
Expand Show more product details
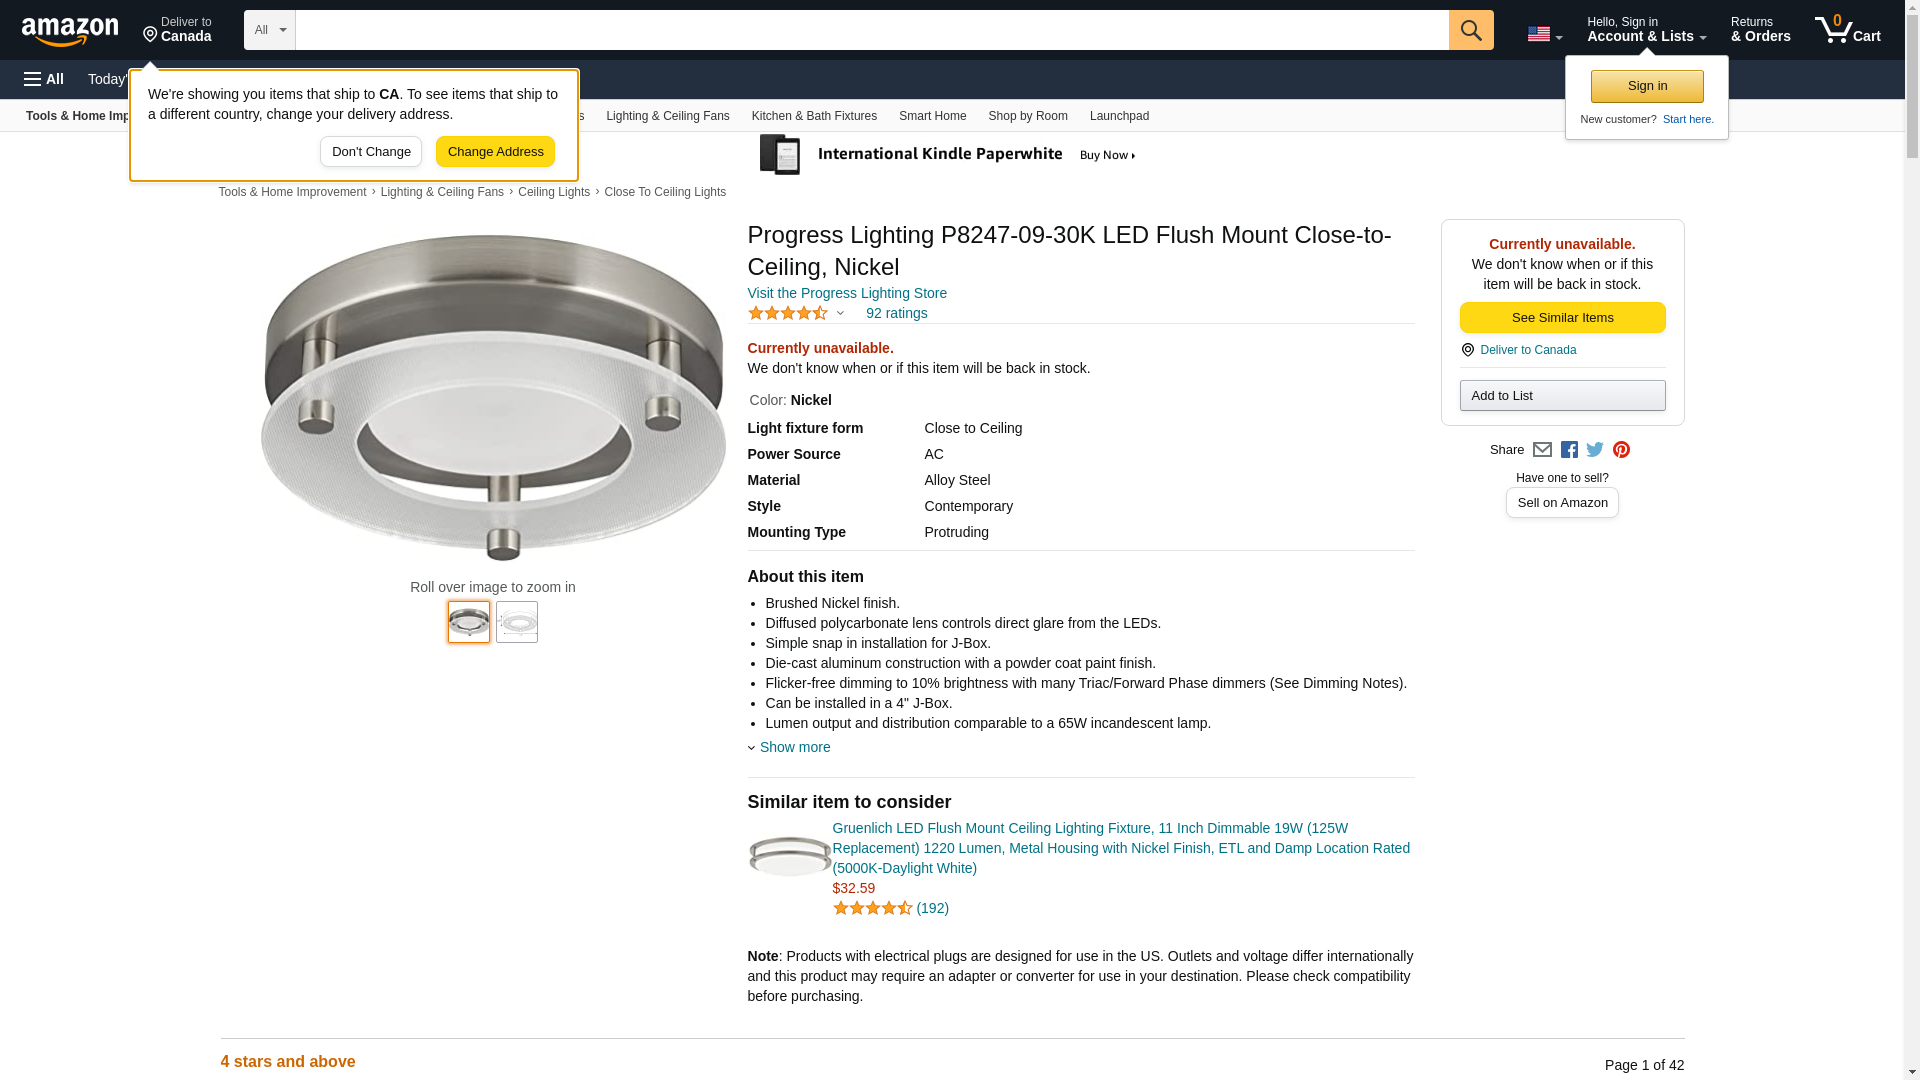pos(794,747)
